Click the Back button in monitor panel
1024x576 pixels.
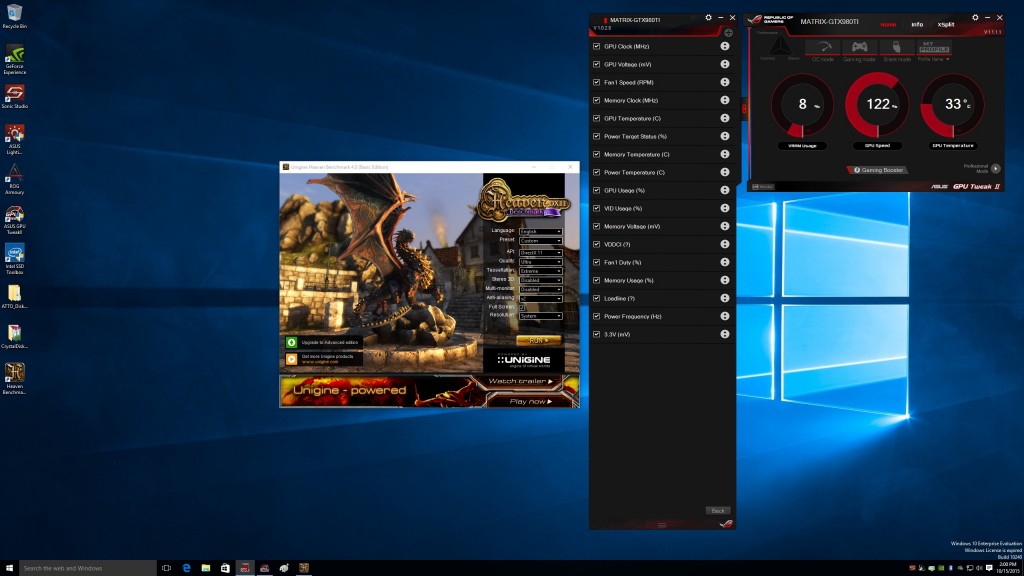(718, 511)
